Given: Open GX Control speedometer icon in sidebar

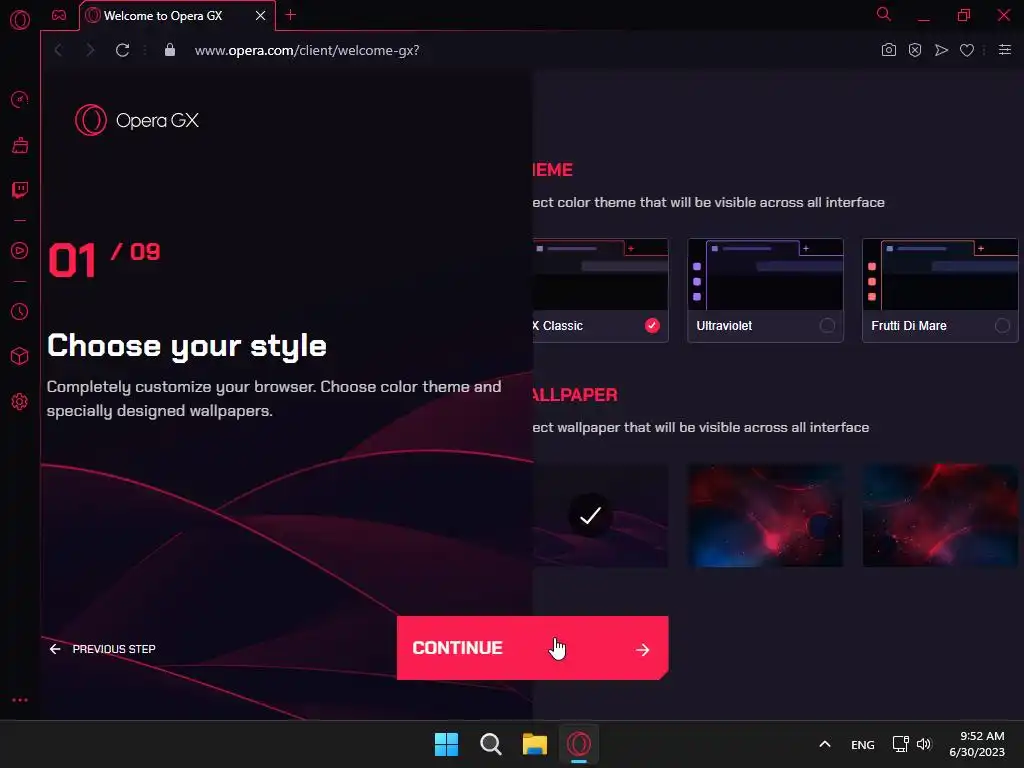Looking at the screenshot, I should point(20,99).
